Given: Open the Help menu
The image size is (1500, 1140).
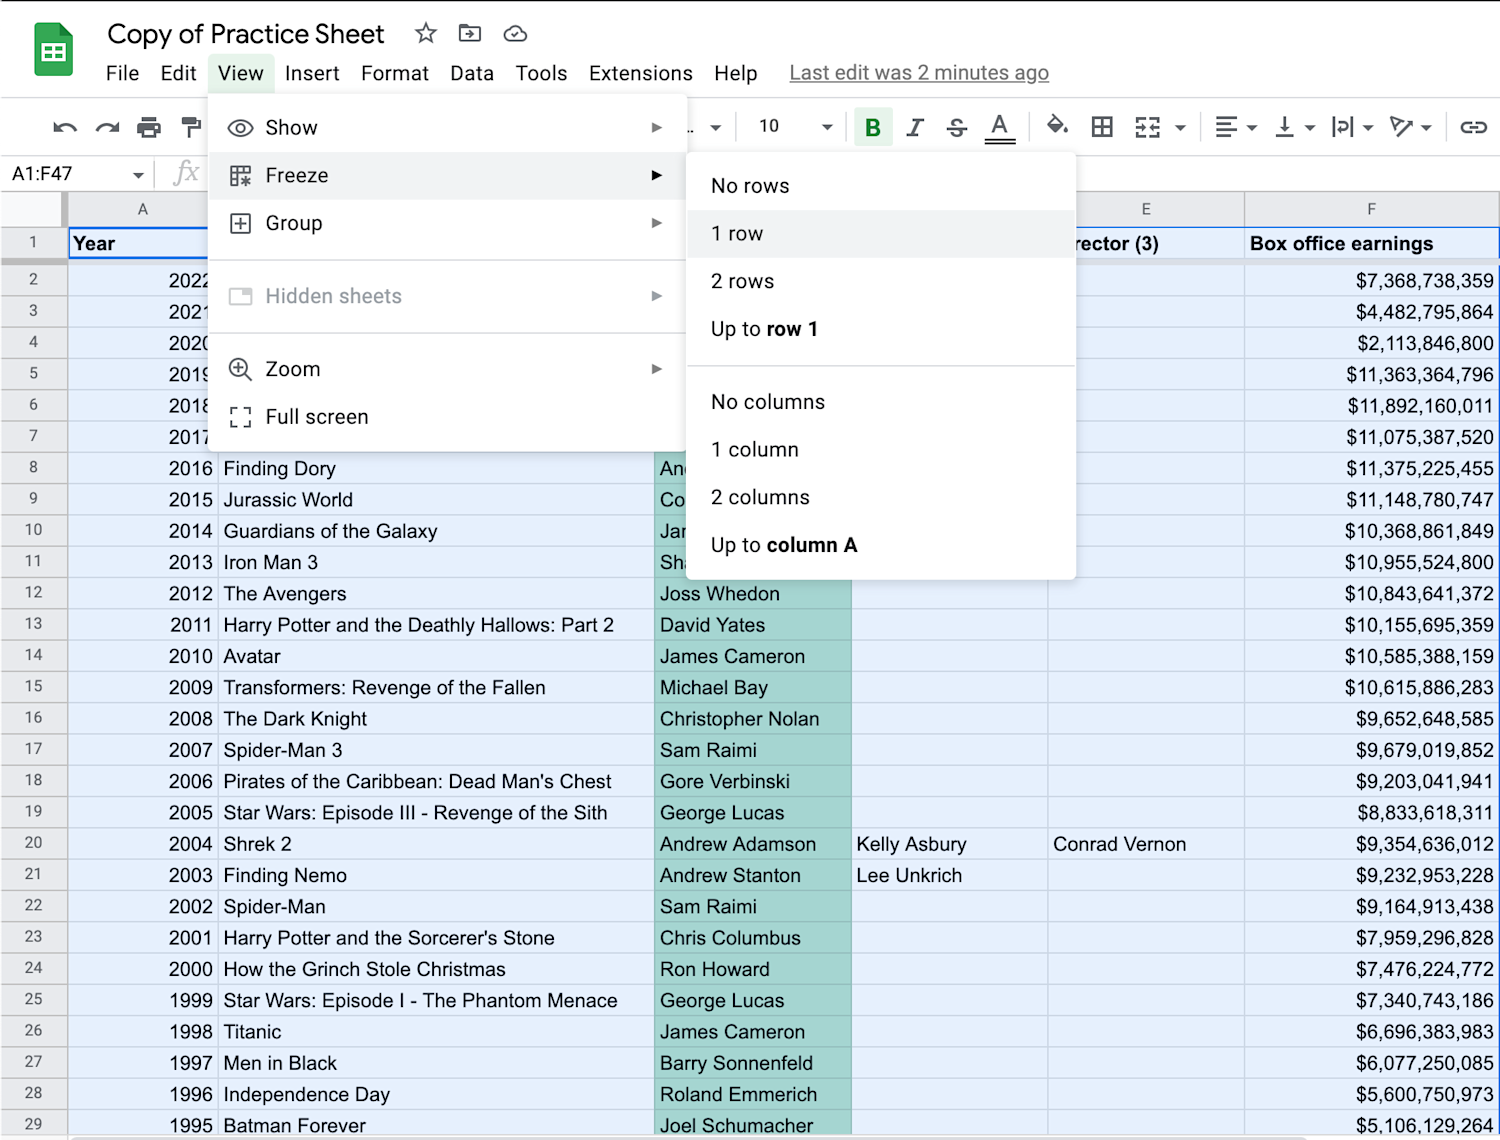Looking at the screenshot, I should coord(735,73).
